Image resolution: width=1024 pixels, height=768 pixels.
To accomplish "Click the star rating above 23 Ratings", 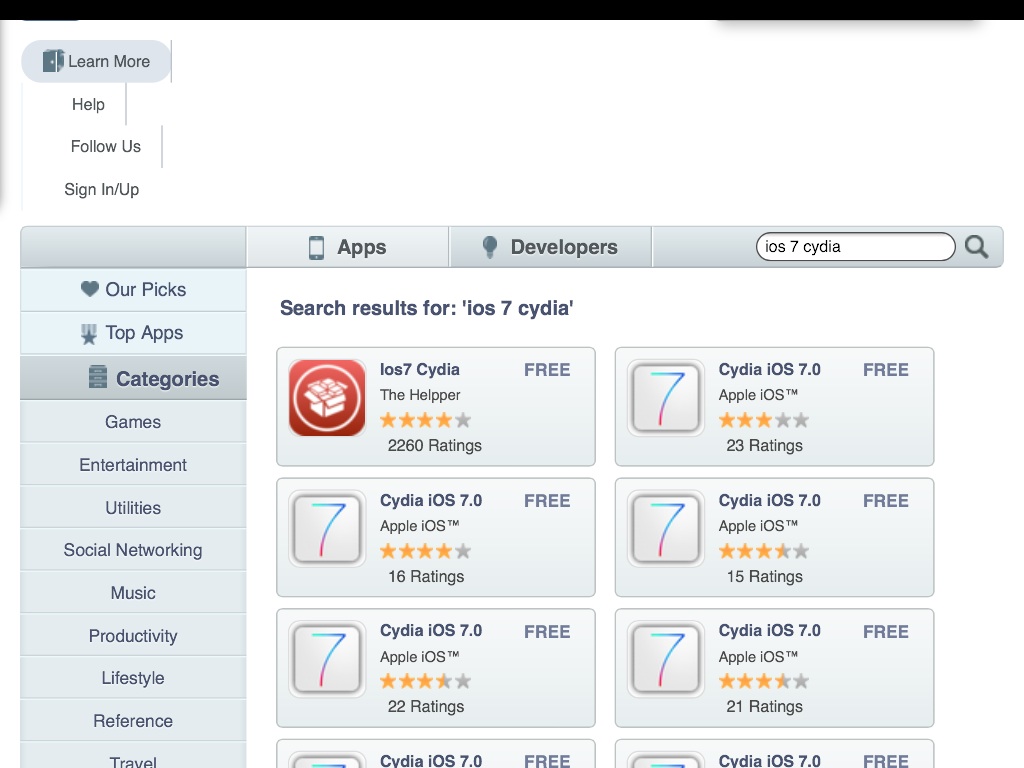I will pos(764,420).
